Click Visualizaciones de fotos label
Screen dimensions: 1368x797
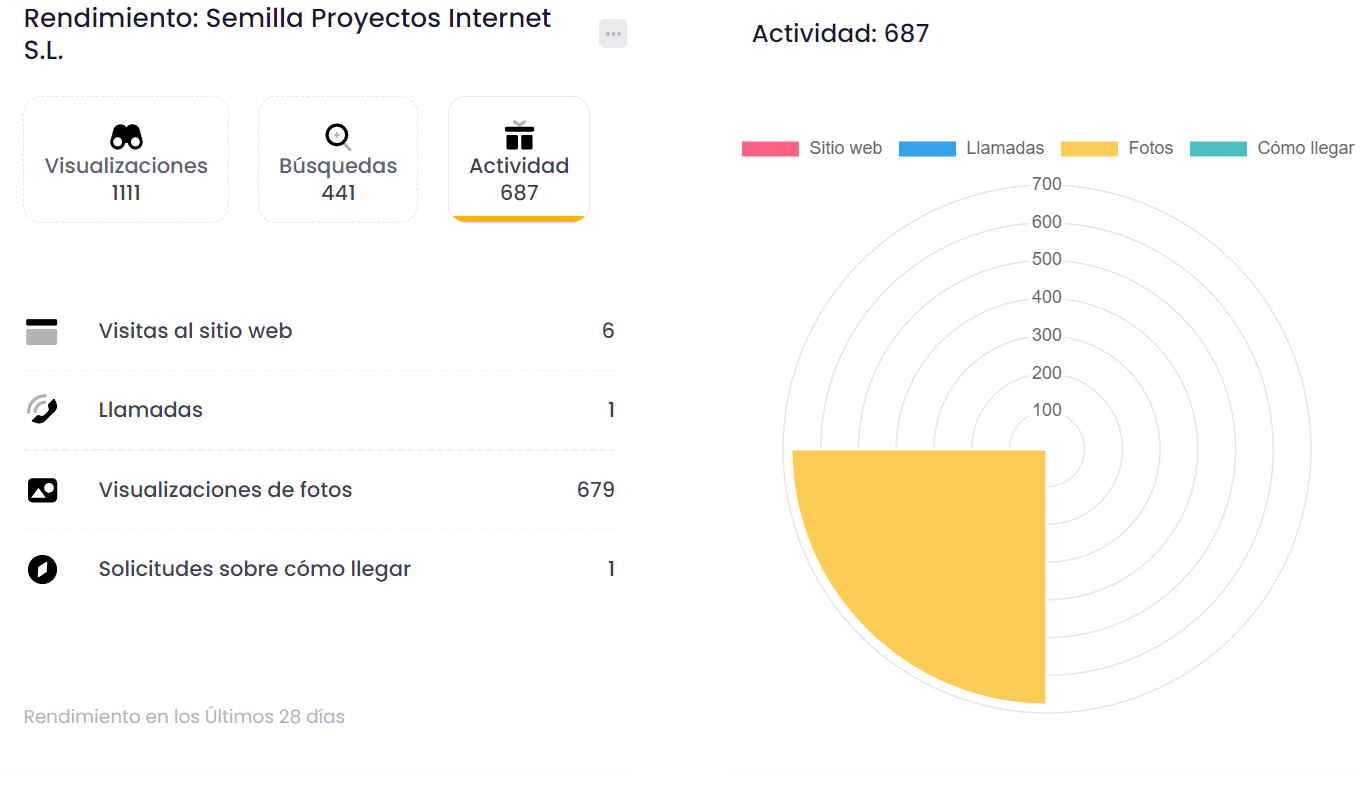click(x=225, y=490)
